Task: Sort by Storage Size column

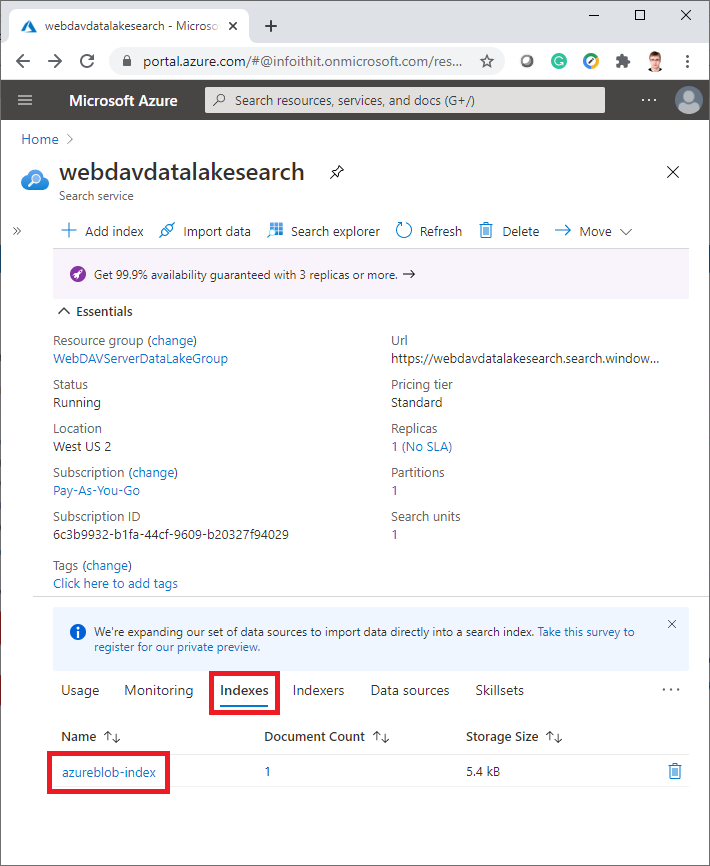Action: (514, 737)
